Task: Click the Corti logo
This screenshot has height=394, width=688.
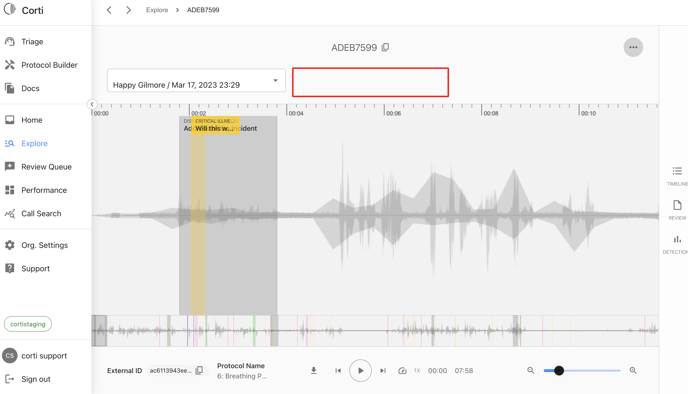Action: click(24, 10)
